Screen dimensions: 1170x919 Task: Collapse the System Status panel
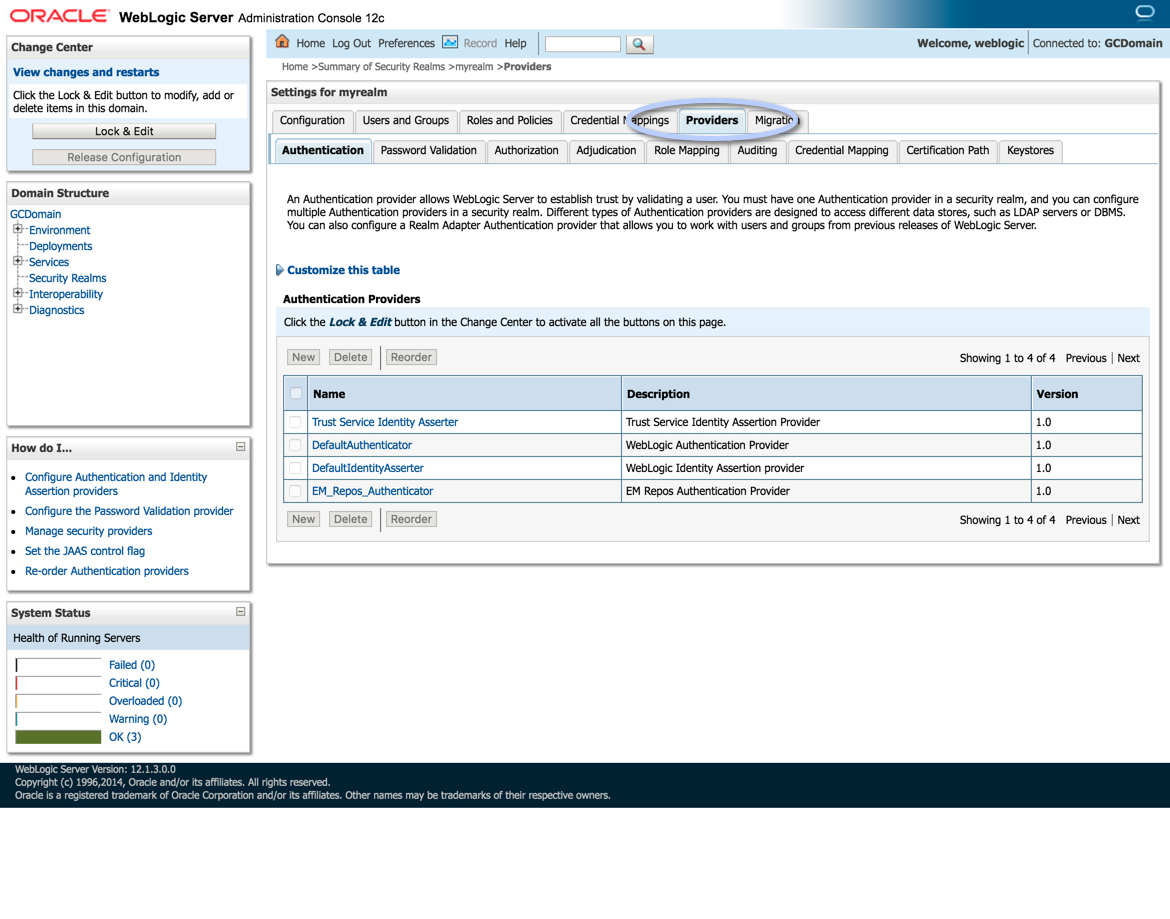(240, 612)
